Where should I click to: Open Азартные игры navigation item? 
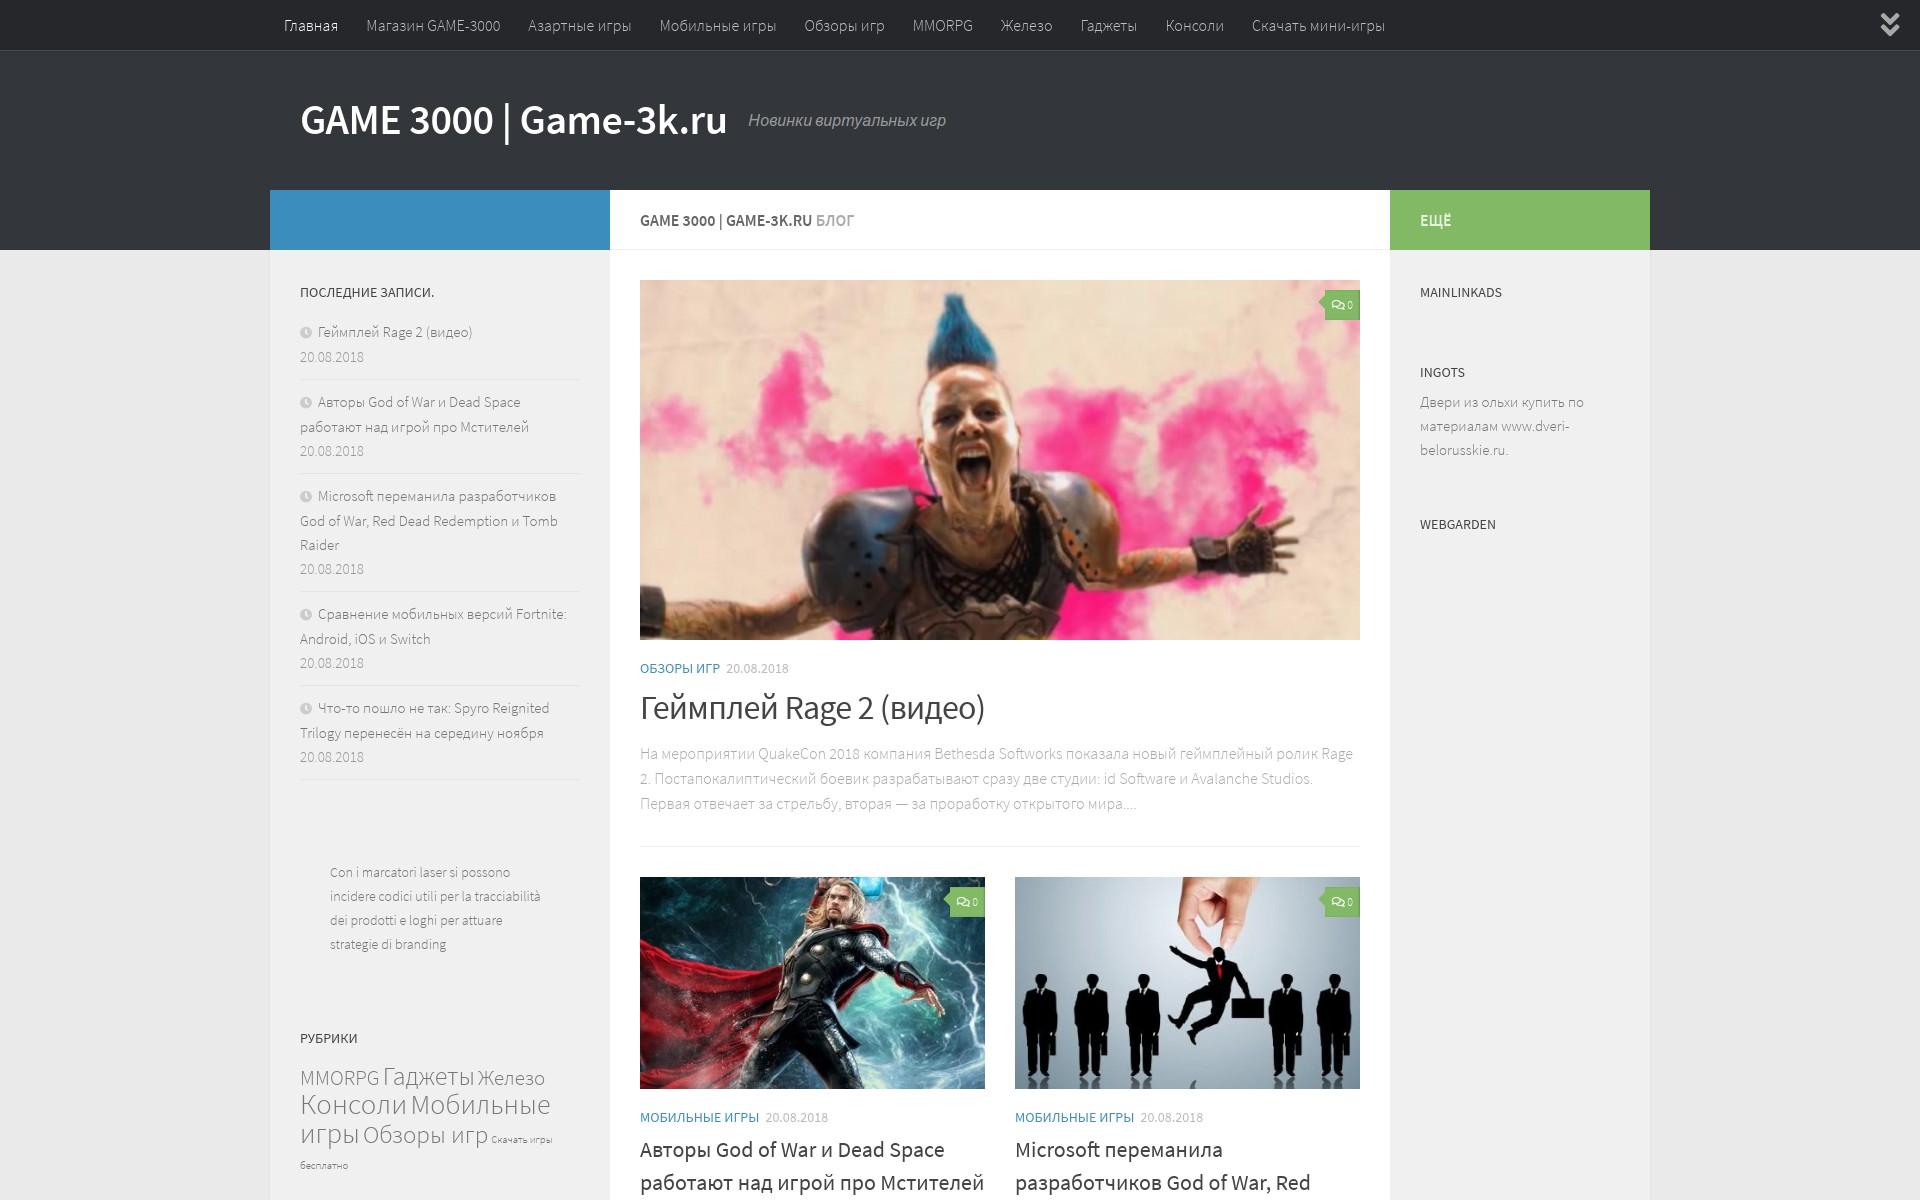(x=579, y=26)
